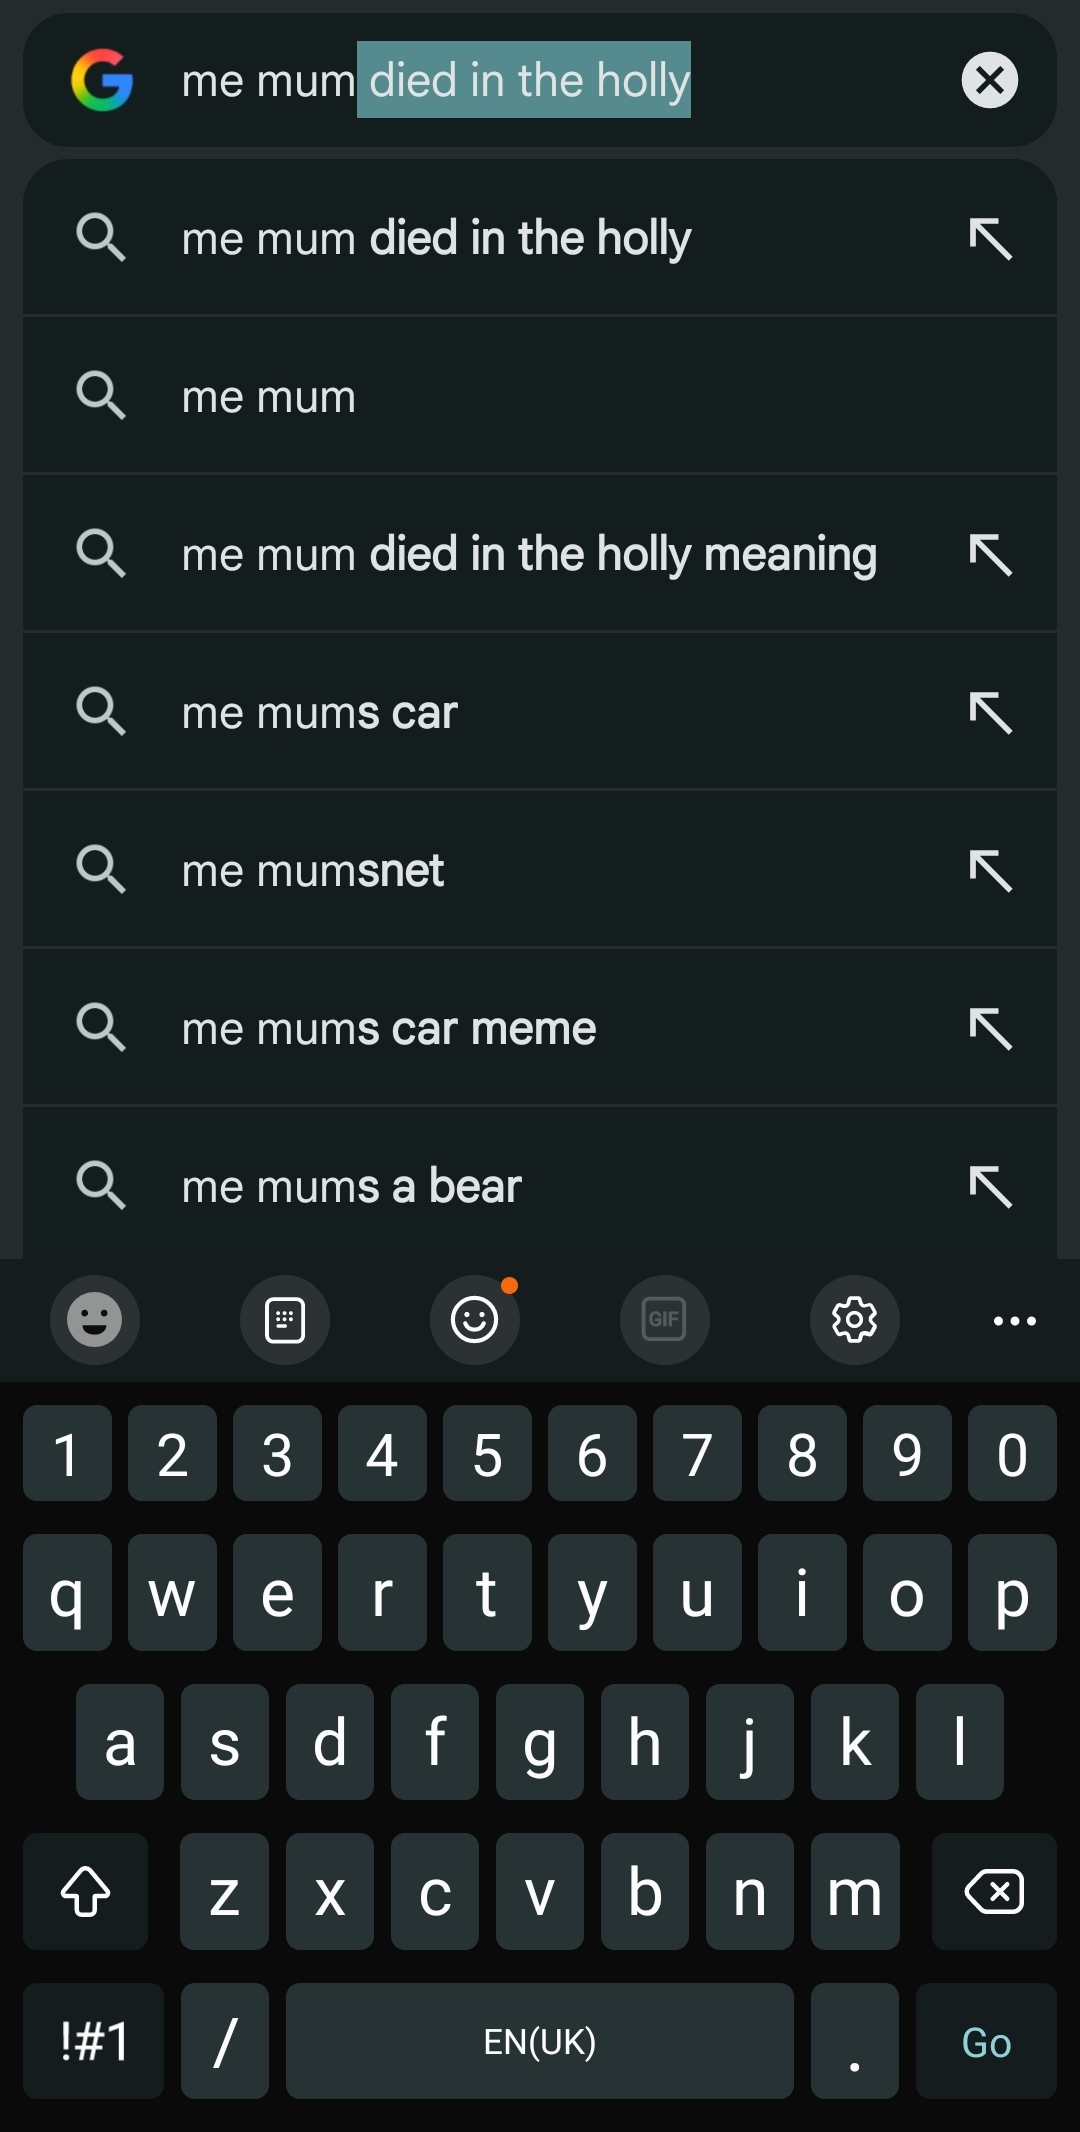The image size is (1080, 2132).
Task: Tap the Google logo icon
Action: (x=102, y=80)
